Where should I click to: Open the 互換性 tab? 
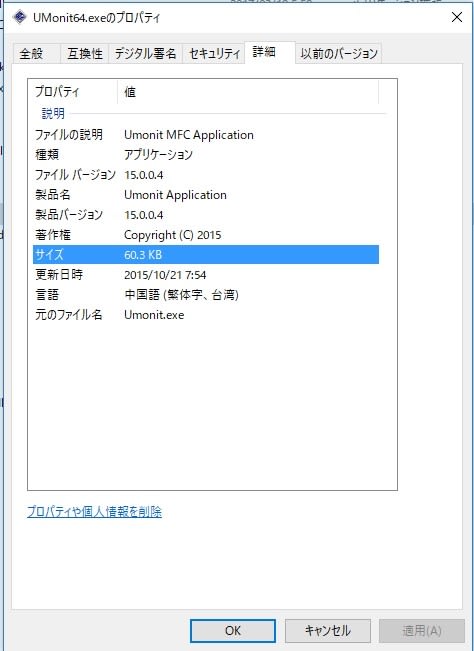coord(85,54)
